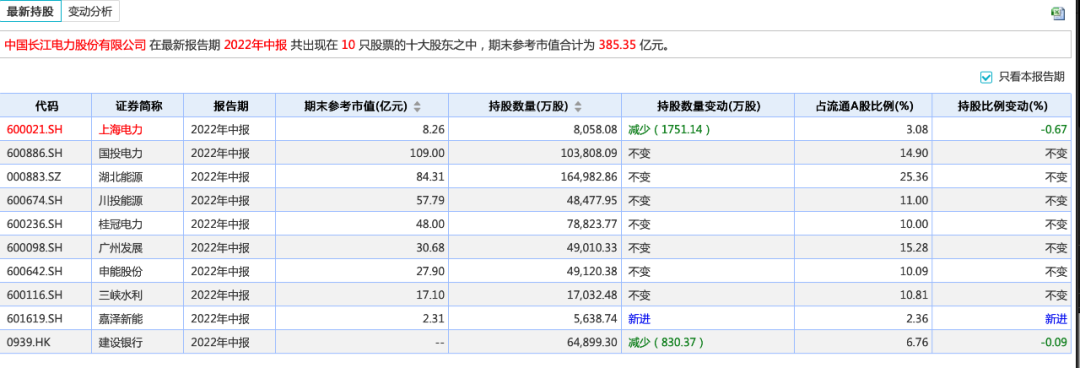Select the 601619.SH code cell
The width and height of the screenshot is (1080, 368).
click(x=46, y=318)
